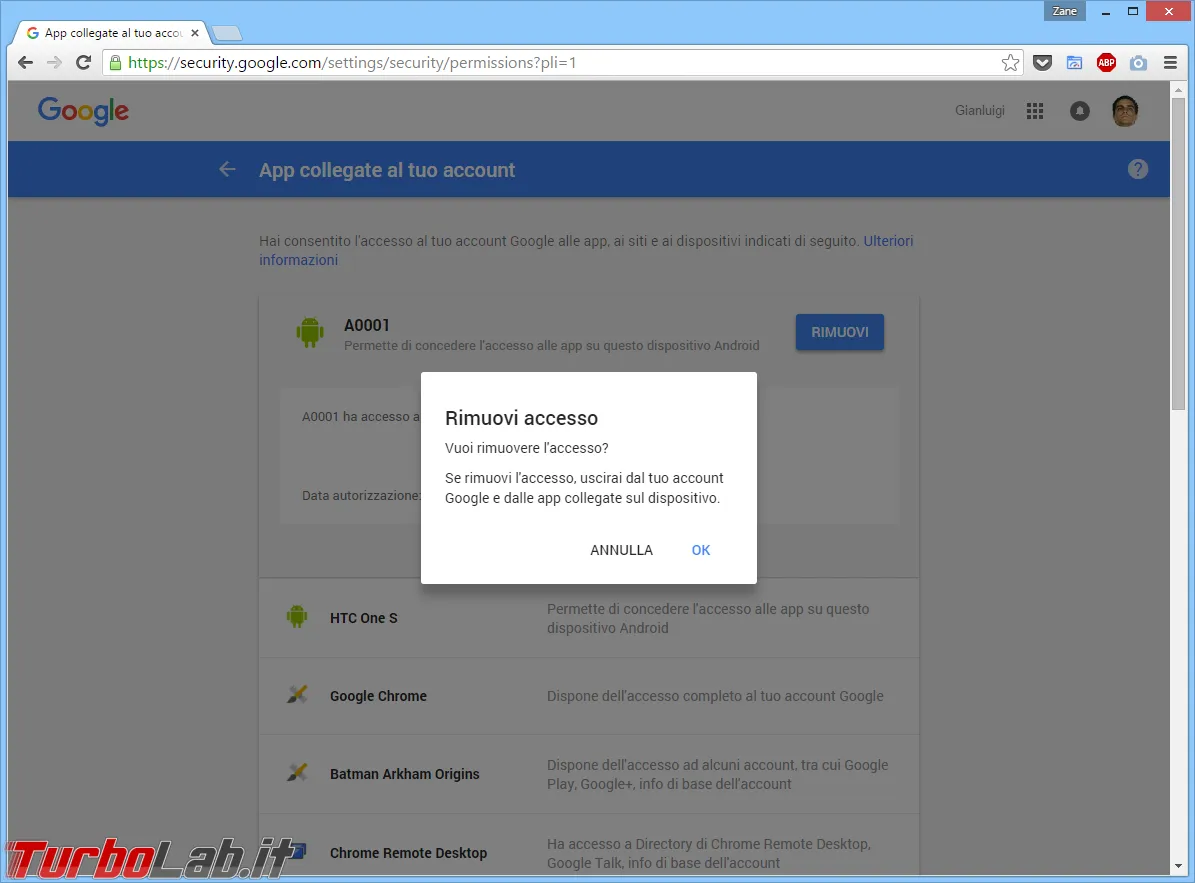Screen dimensions: 1195x883
Task: Reload the page with refresh icon
Action: pyautogui.click(x=84, y=62)
